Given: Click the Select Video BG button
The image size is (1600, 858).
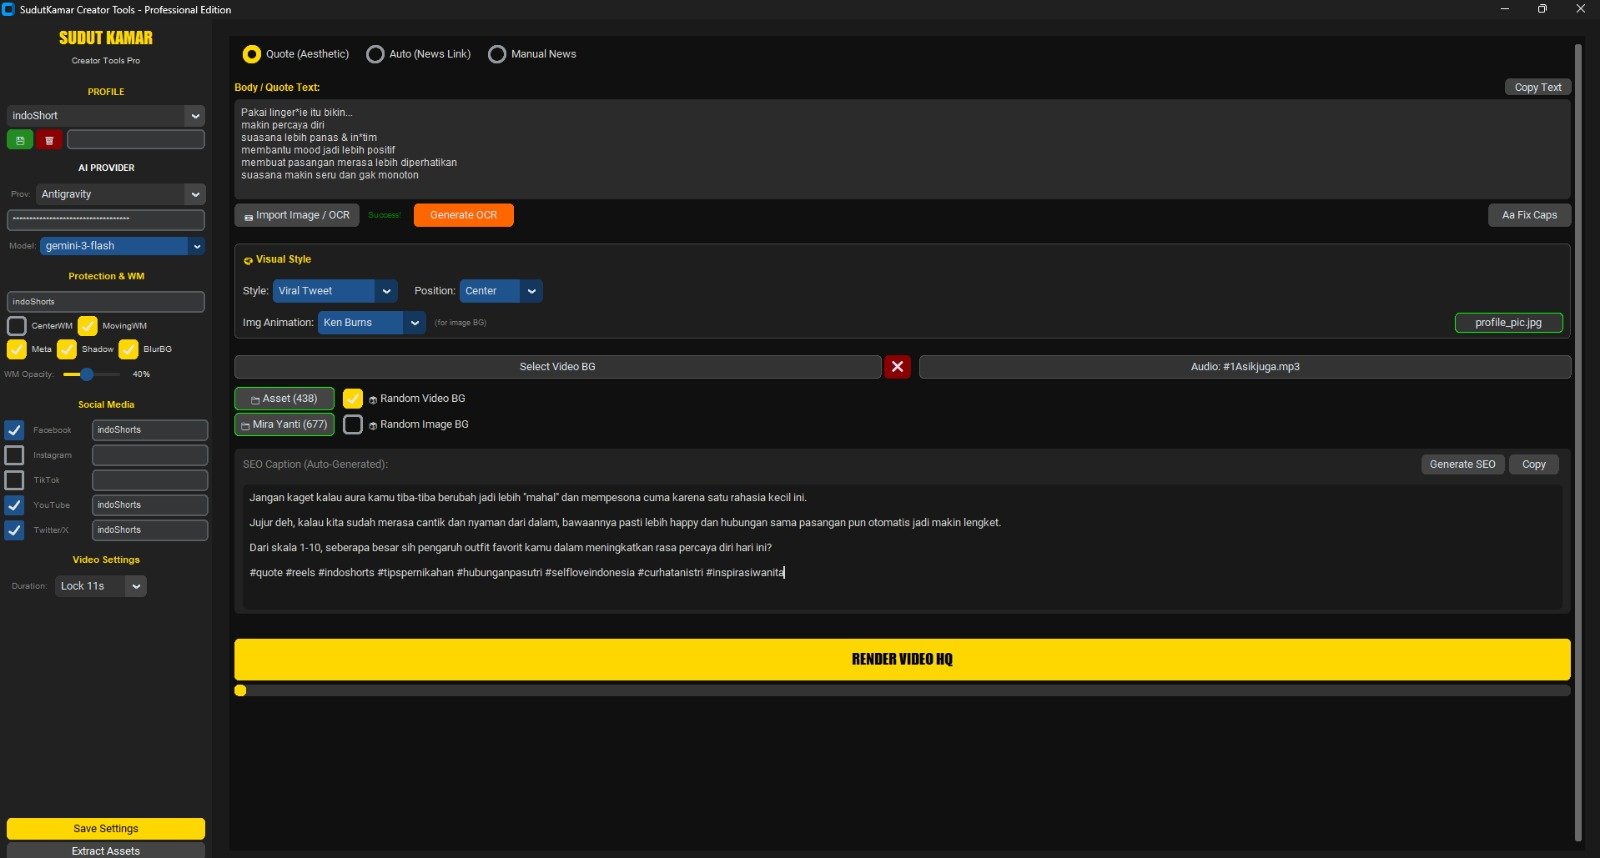Looking at the screenshot, I should pos(557,367).
